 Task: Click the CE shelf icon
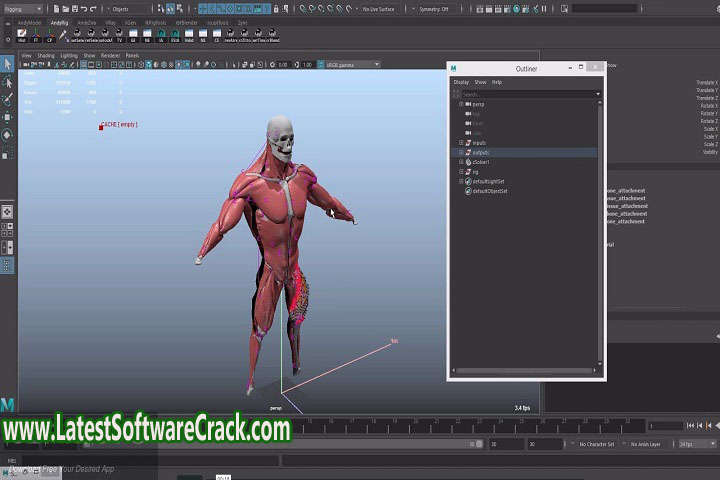click(x=217, y=35)
